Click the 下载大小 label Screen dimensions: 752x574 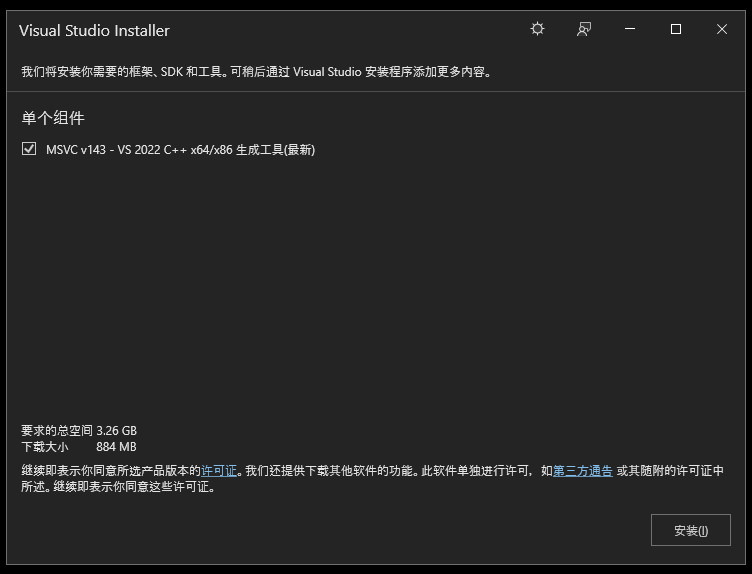pyautogui.click(x=45, y=447)
